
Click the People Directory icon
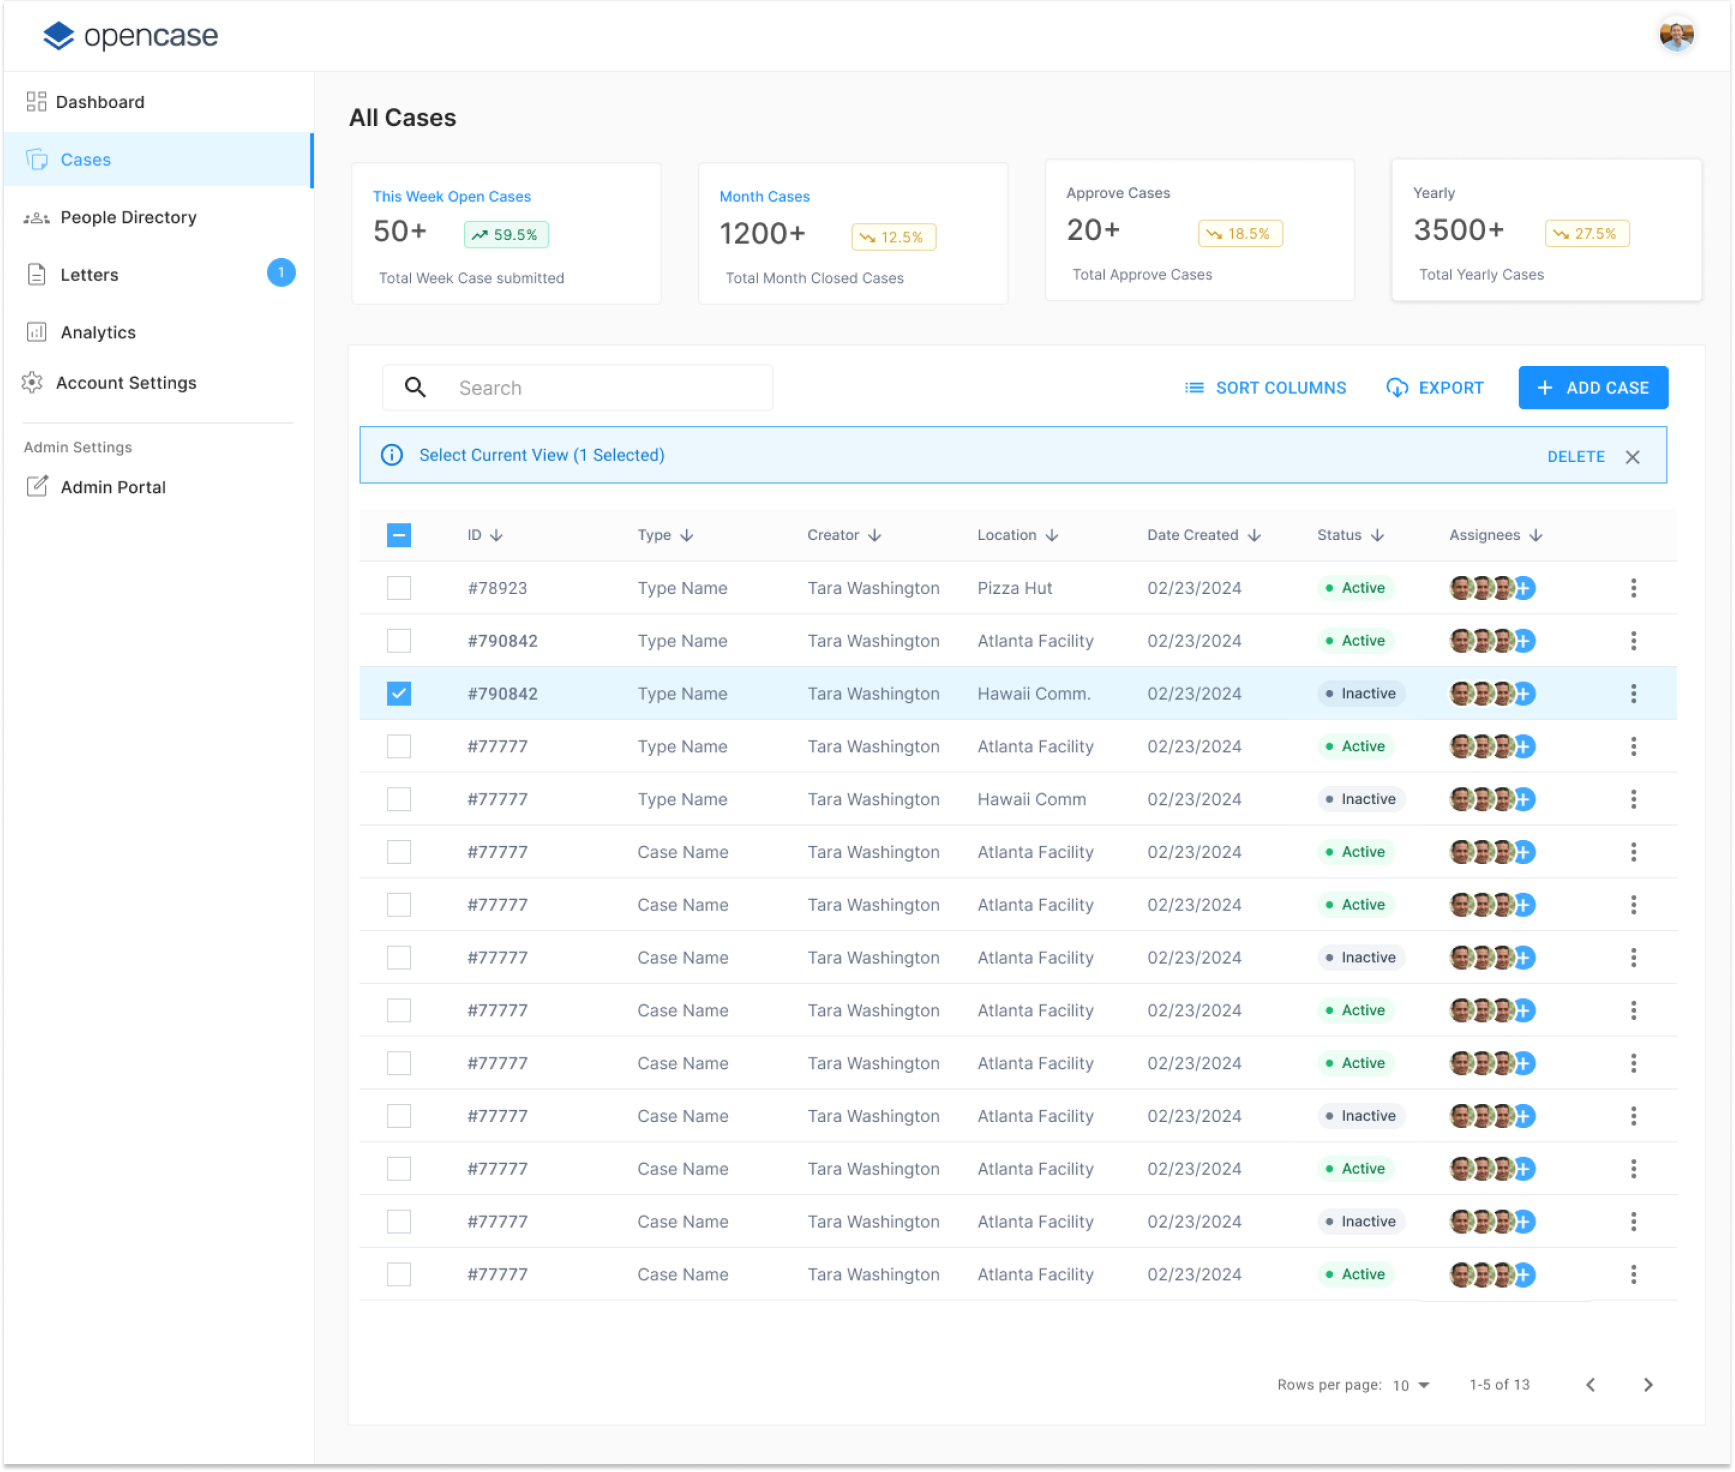click(37, 218)
